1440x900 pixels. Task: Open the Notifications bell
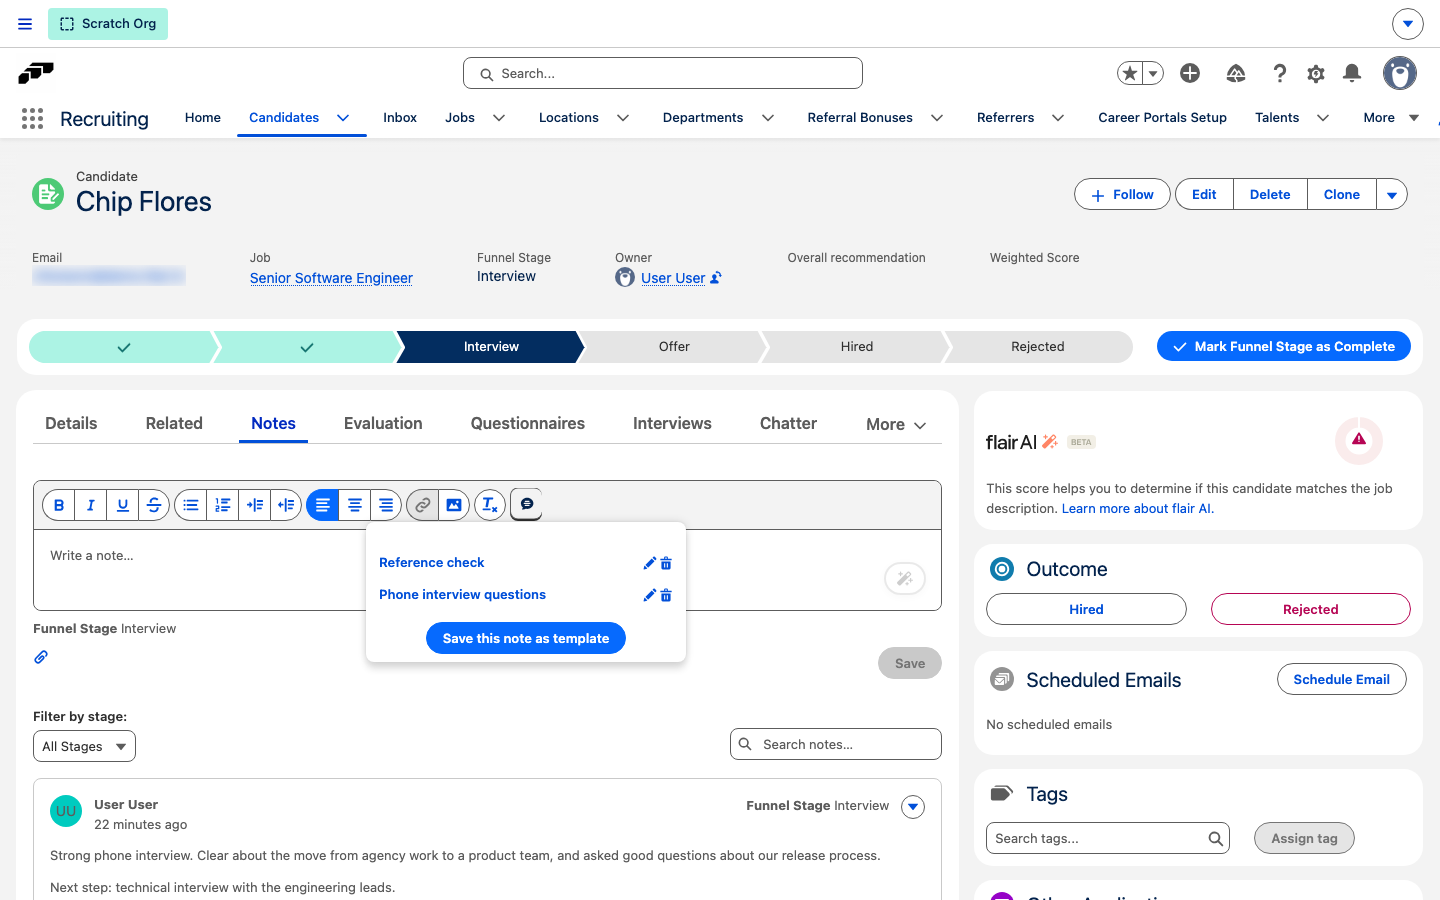[1352, 73]
